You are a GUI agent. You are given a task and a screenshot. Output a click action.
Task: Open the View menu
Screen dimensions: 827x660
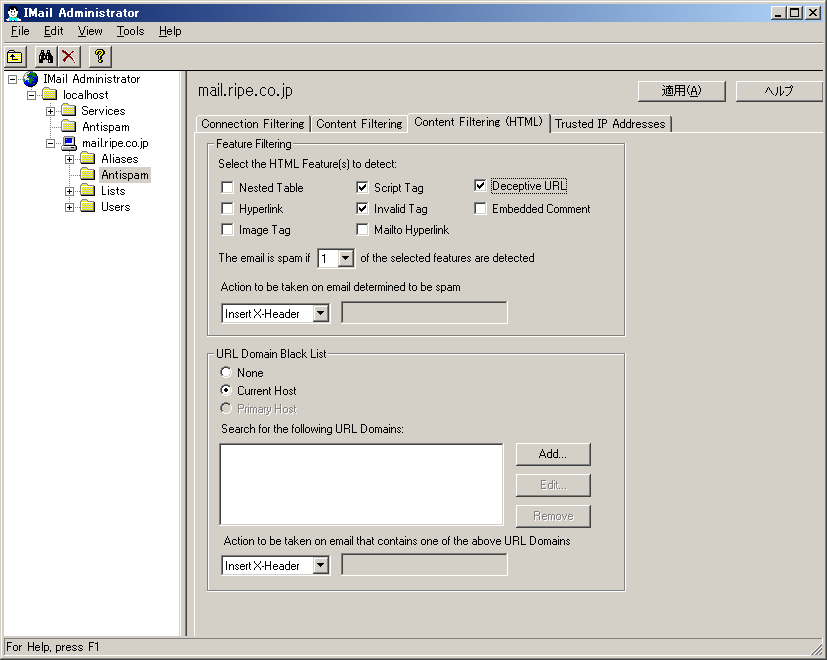point(90,31)
